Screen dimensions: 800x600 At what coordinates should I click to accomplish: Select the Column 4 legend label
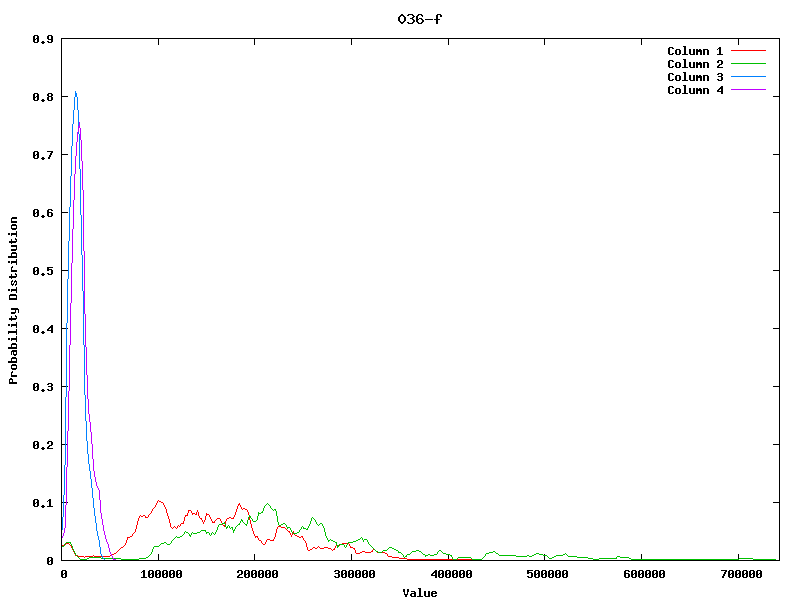click(695, 90)
